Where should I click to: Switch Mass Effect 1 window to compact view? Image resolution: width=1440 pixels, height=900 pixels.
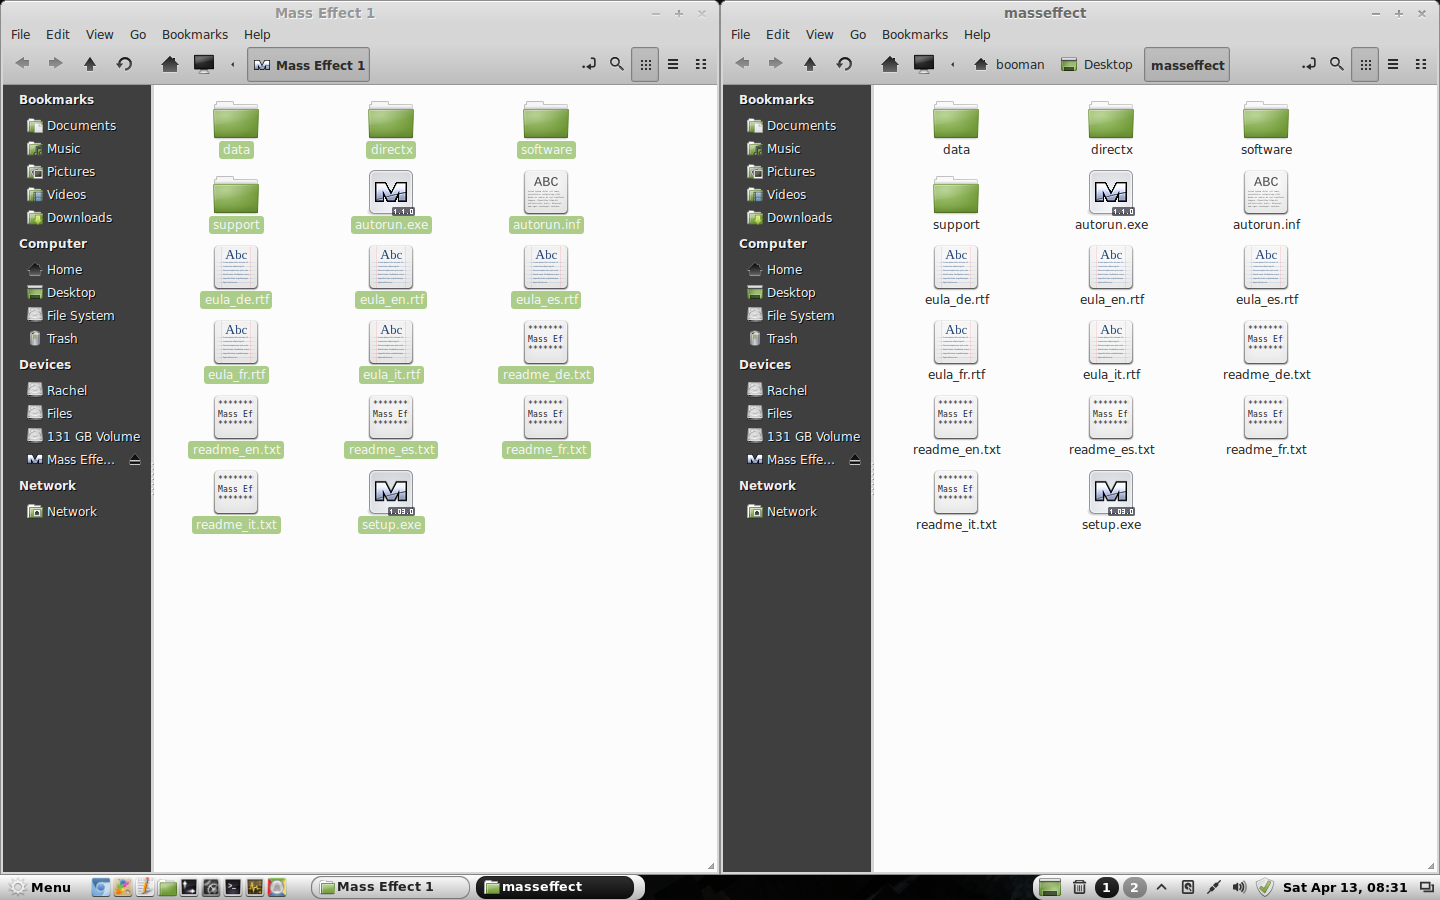point(701,64)
